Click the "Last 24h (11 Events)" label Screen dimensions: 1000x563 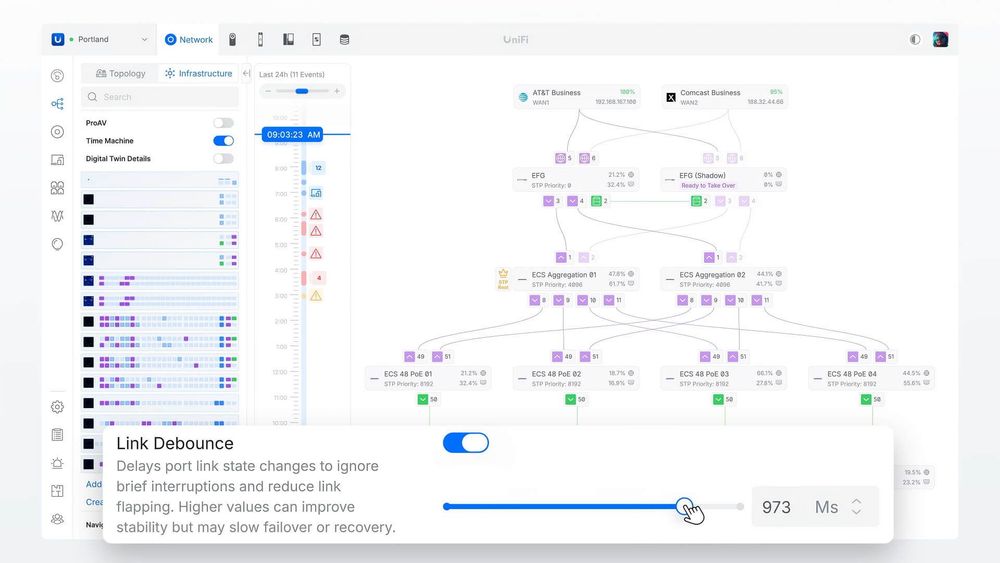[291, 75]
